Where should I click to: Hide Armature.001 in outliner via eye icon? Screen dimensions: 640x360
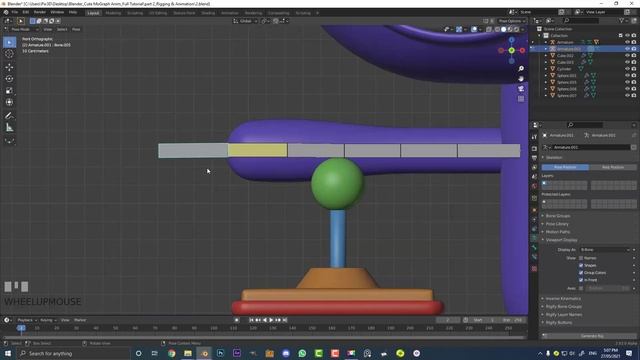627,49
